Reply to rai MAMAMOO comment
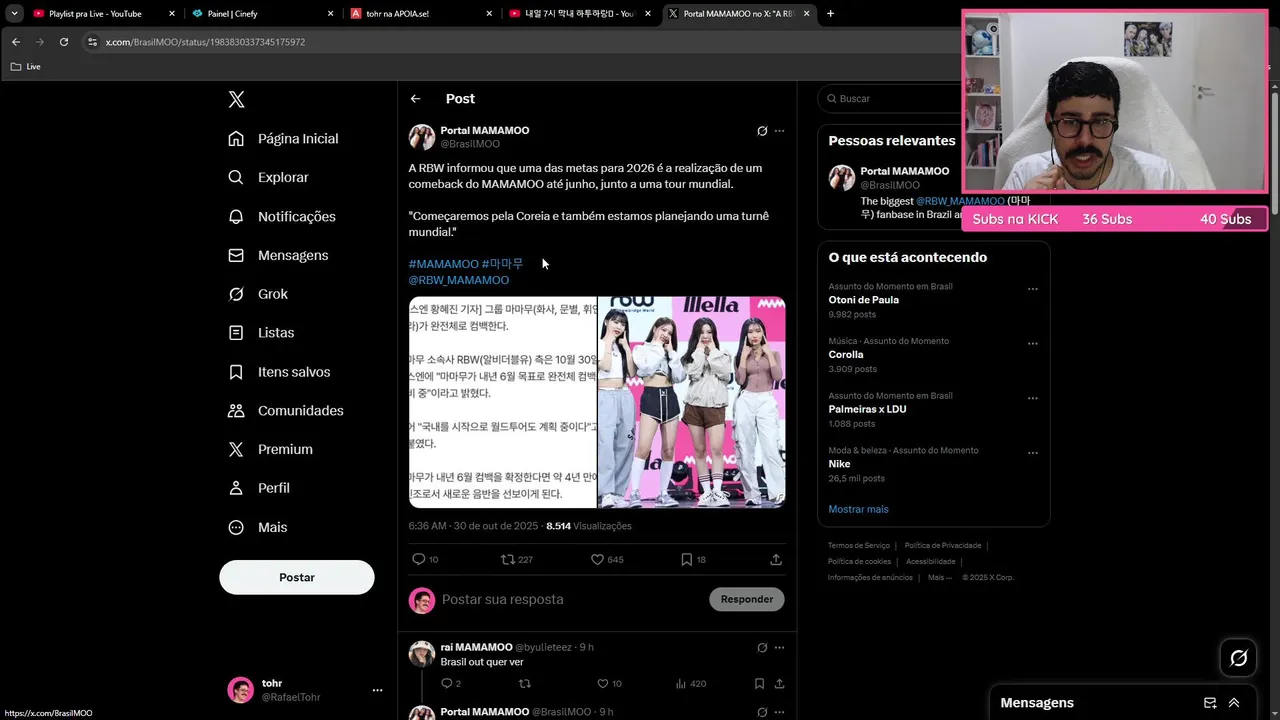Viewport: 1280px width, 720px height. (447, 684)
